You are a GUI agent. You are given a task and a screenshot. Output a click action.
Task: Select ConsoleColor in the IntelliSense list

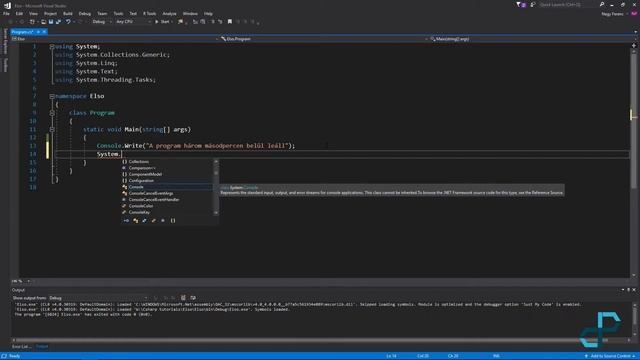167,206
